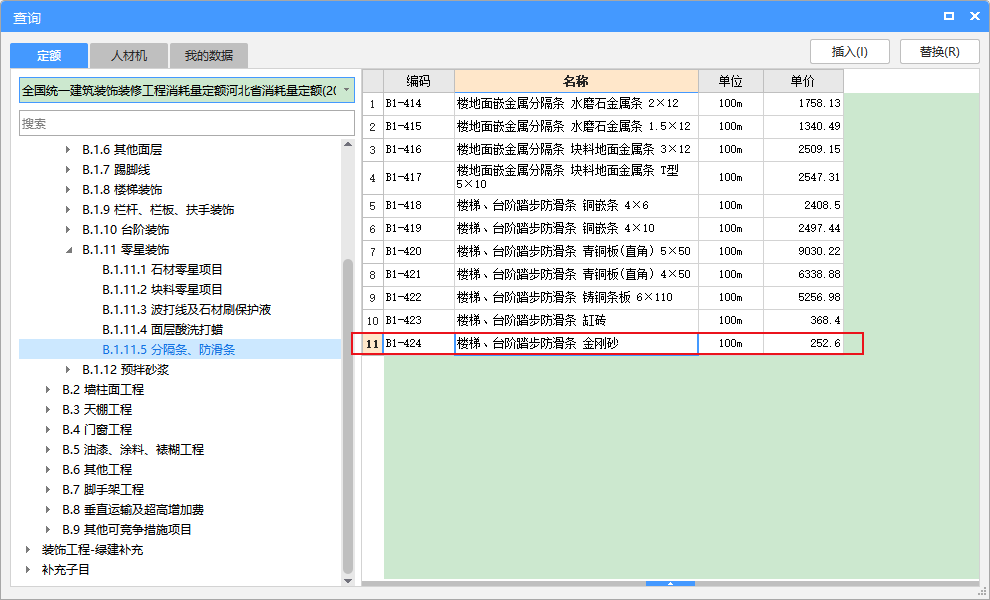The image size is (990, 600).
Task: Focus the 搜索 input field
Action: point(187,123)
